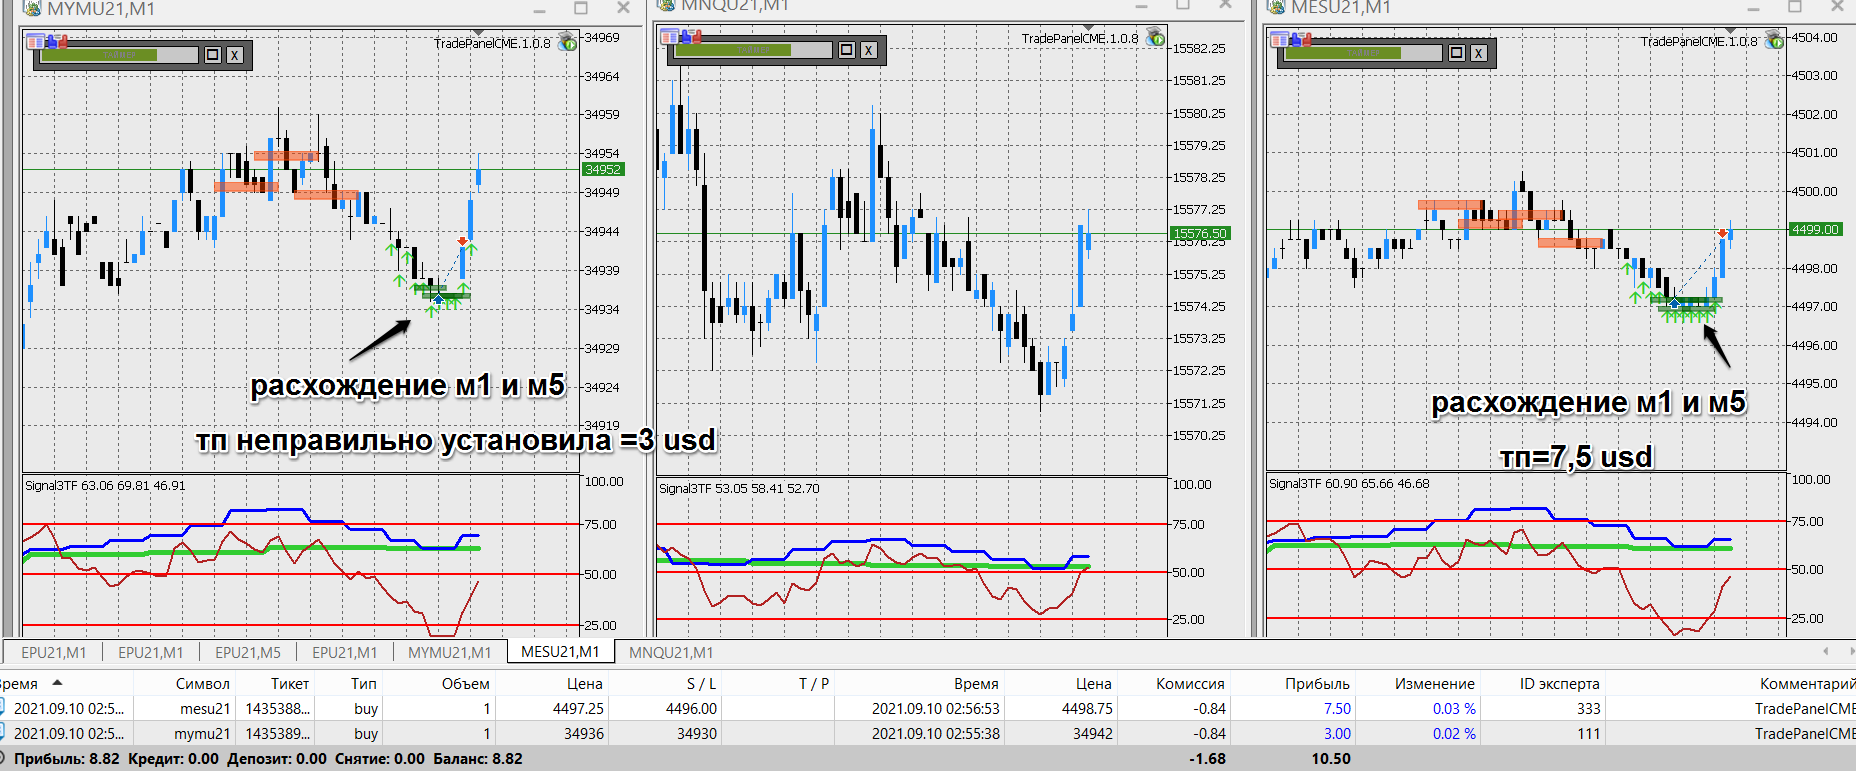This screenshot has width=1856, height=771.
Task: Click the 3.00 profit value
Action: tap(1337, 733)
